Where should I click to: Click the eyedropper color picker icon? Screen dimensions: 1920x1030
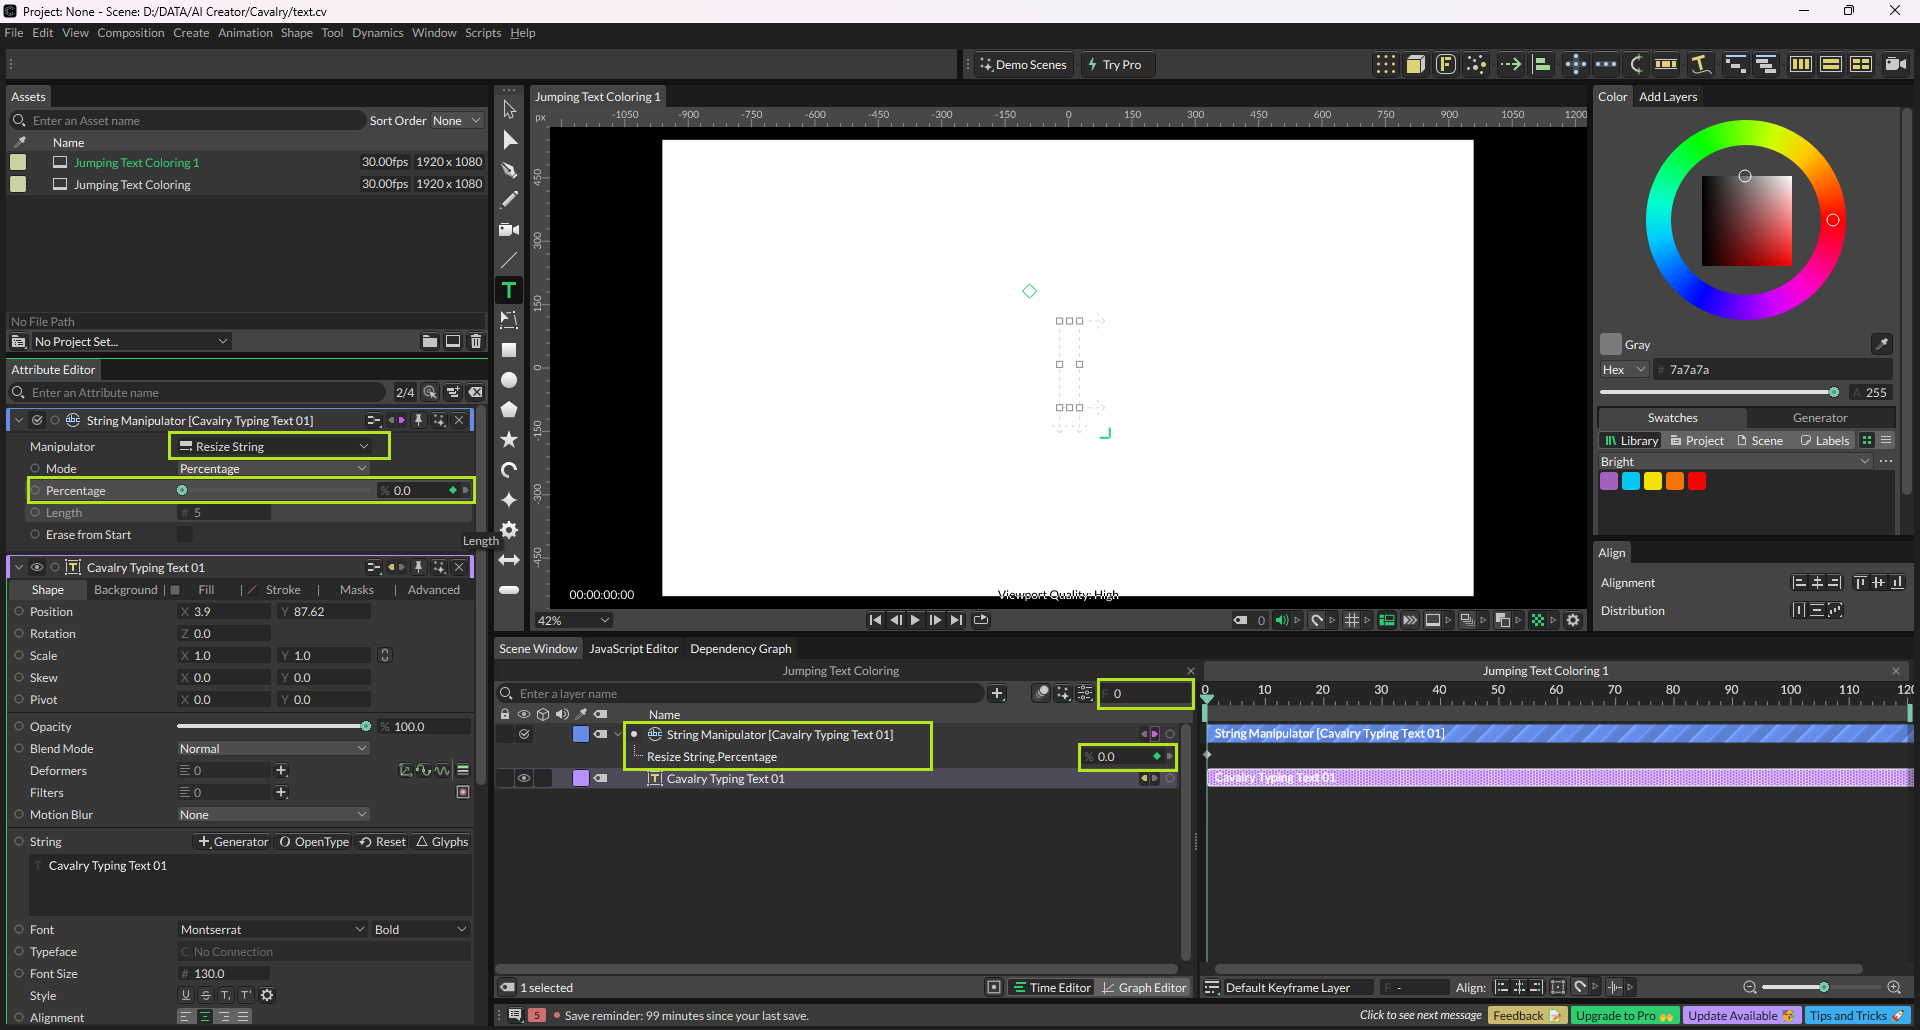click(x=1881, y=344)
